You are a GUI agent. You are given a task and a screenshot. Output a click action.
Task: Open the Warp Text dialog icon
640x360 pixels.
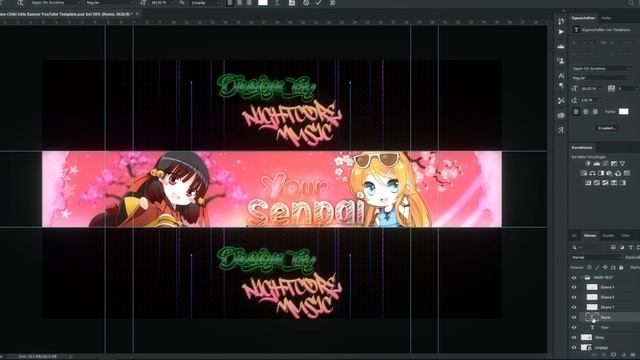click(x=277, y=3)
